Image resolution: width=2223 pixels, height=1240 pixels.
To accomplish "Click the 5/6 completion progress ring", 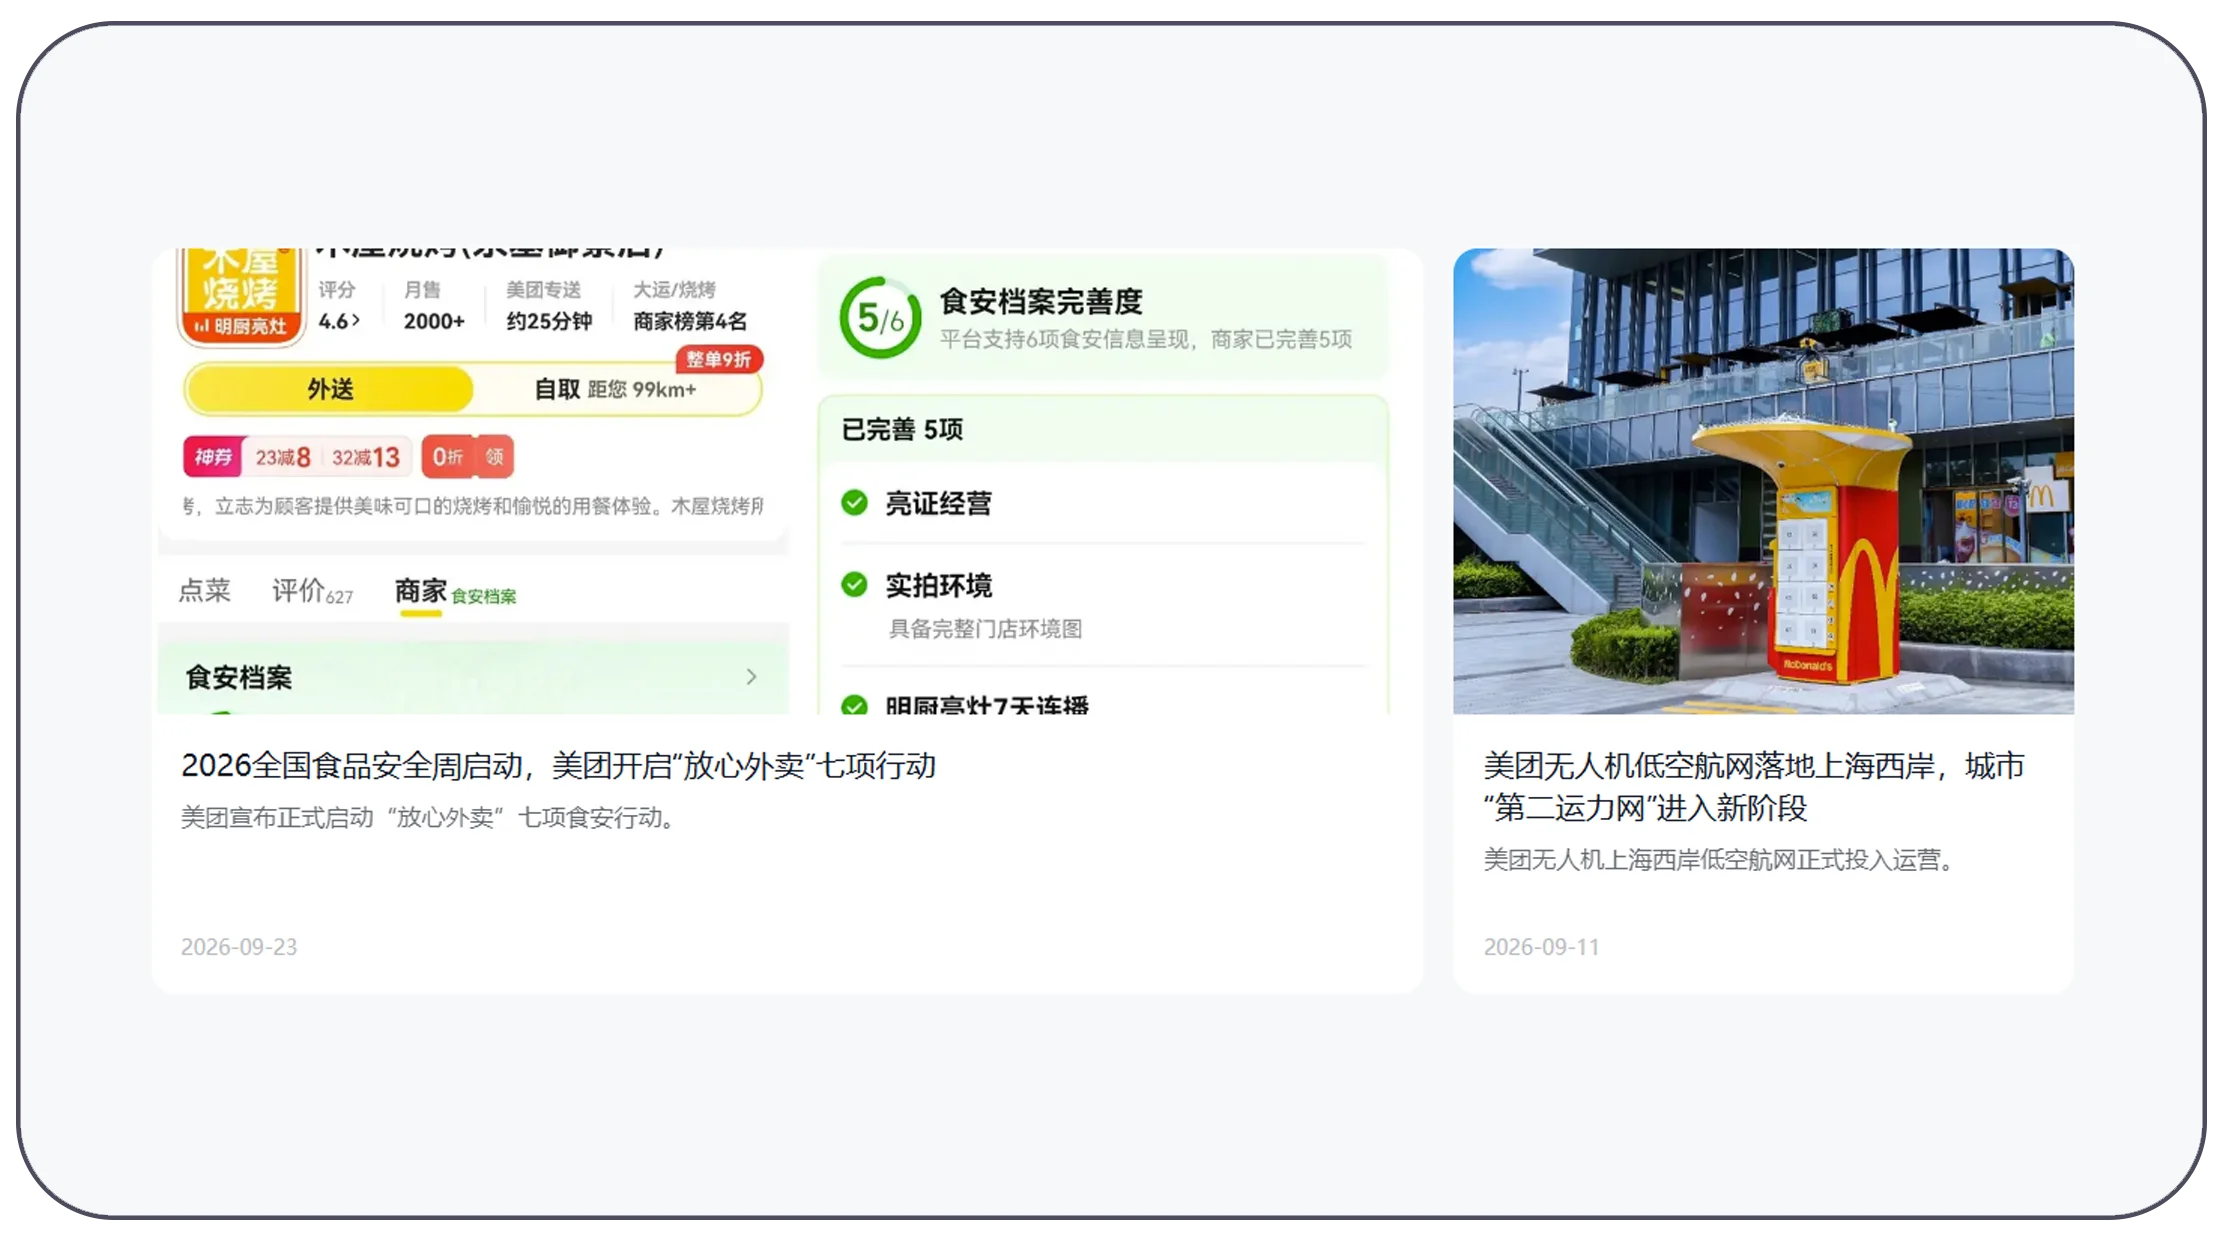I will [x=880, y=318].
